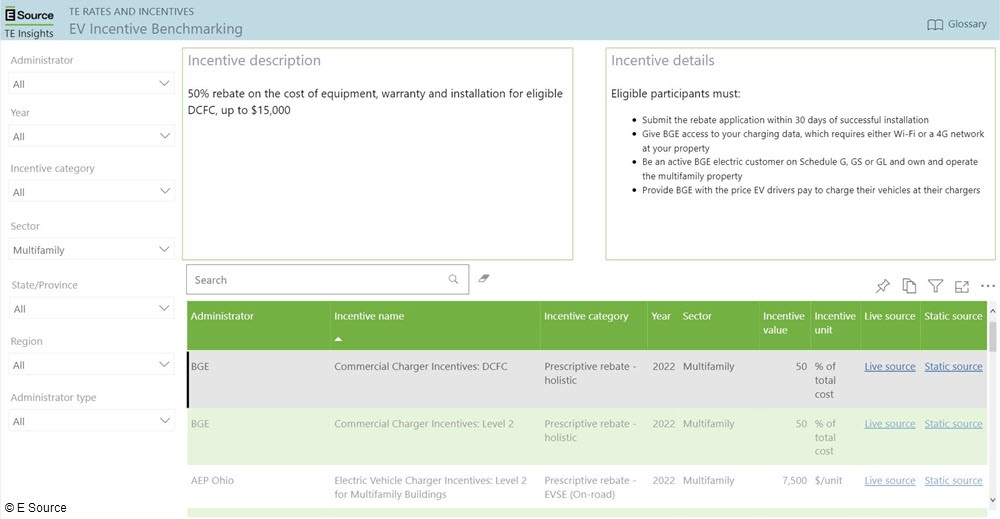Open table in focus mode
This screenshot has height=519, width=1000.
pos(962,287)
